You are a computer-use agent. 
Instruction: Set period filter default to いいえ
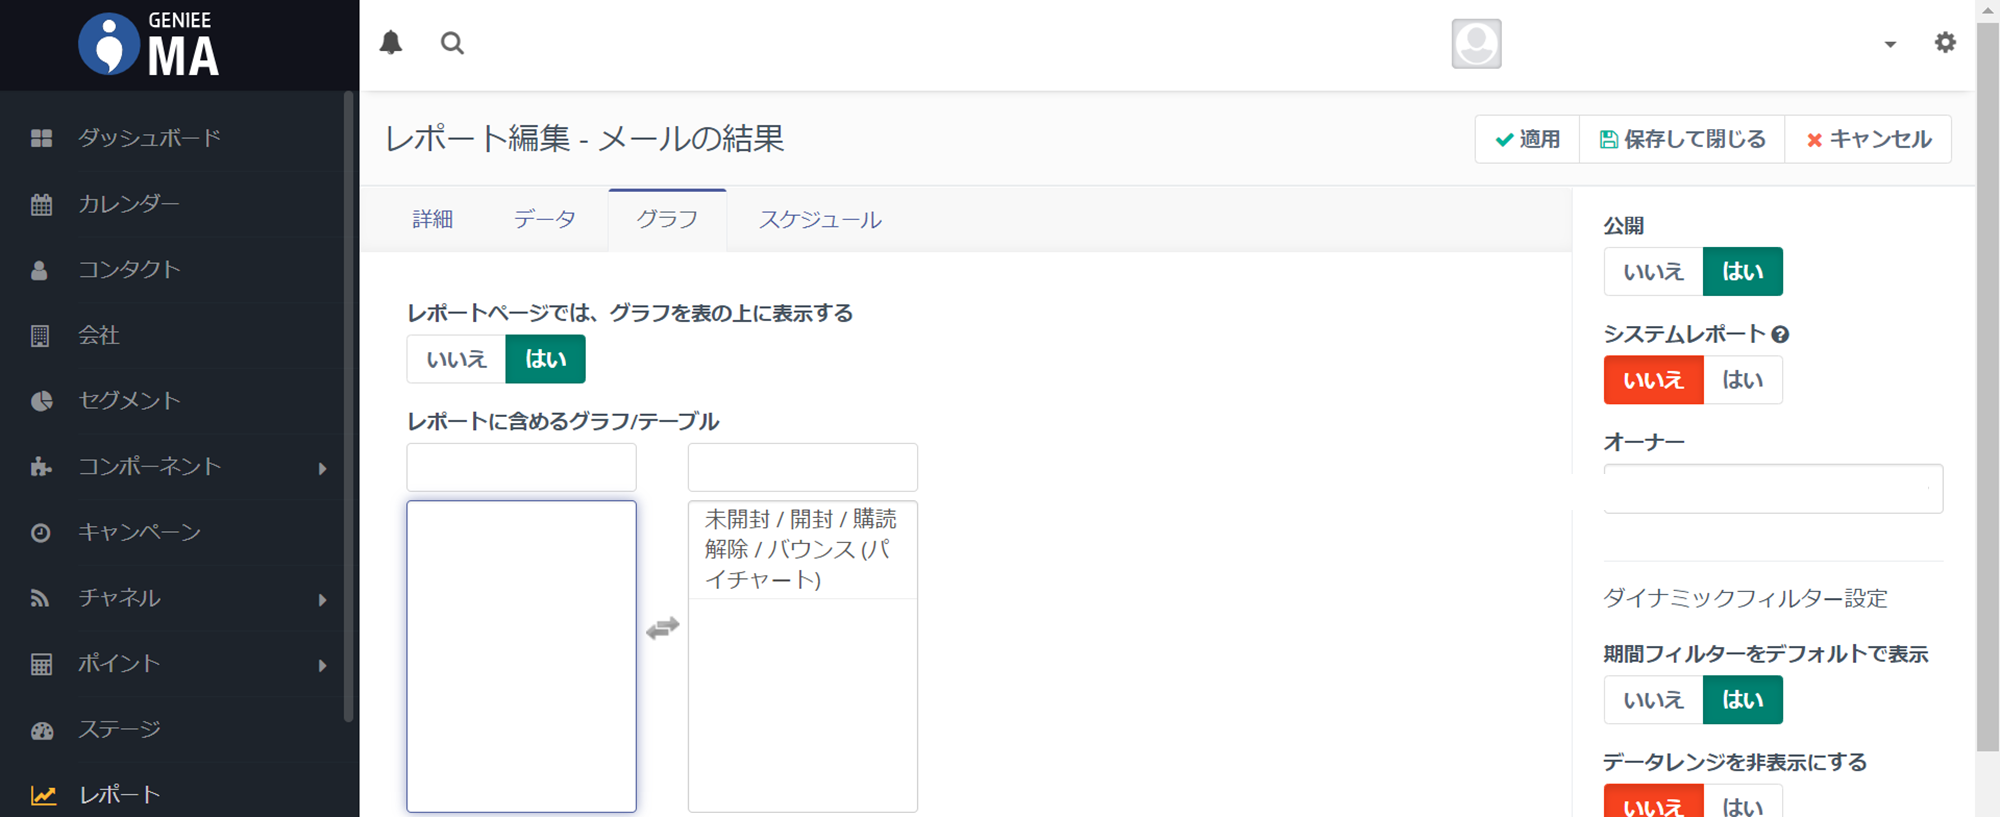click(x=1653, y=700)
